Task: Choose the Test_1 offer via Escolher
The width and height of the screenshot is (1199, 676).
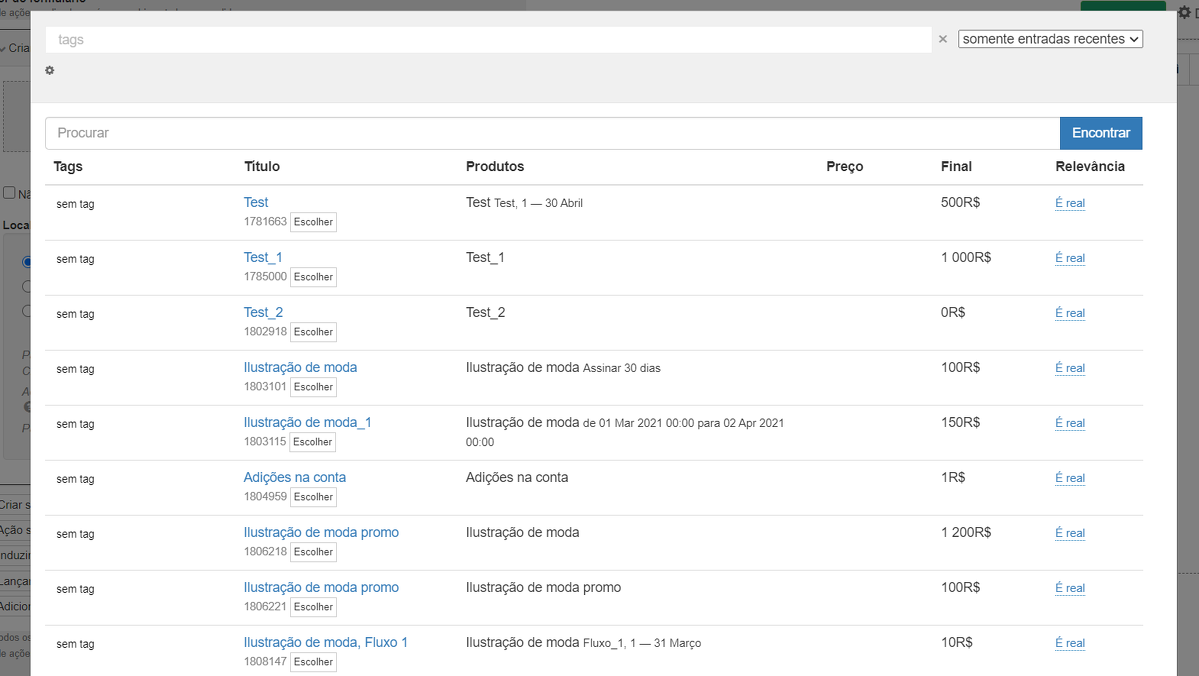Action: click(313, 277)
